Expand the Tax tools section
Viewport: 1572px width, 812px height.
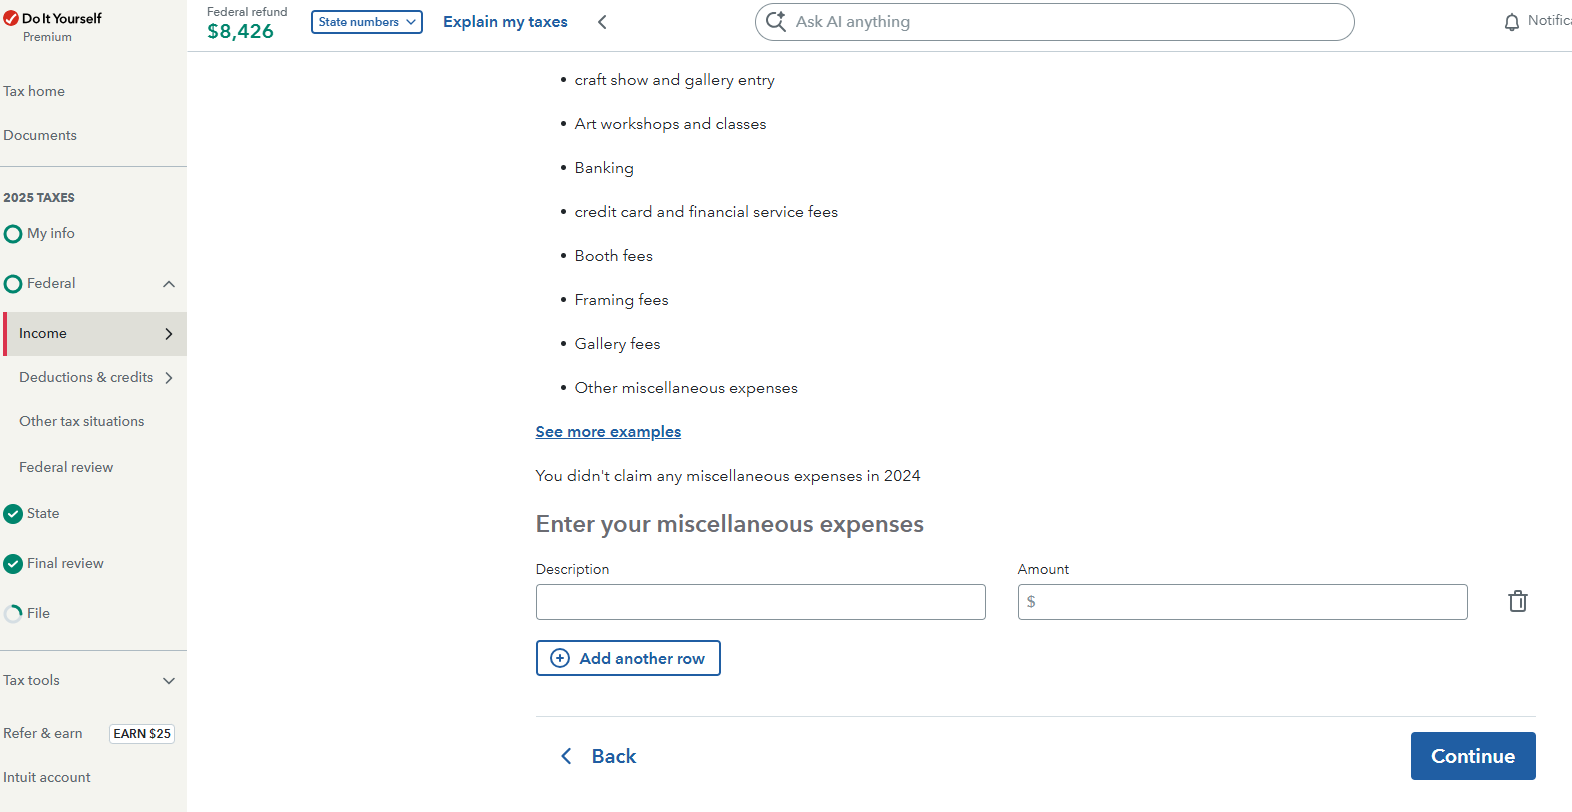point(169,681)
